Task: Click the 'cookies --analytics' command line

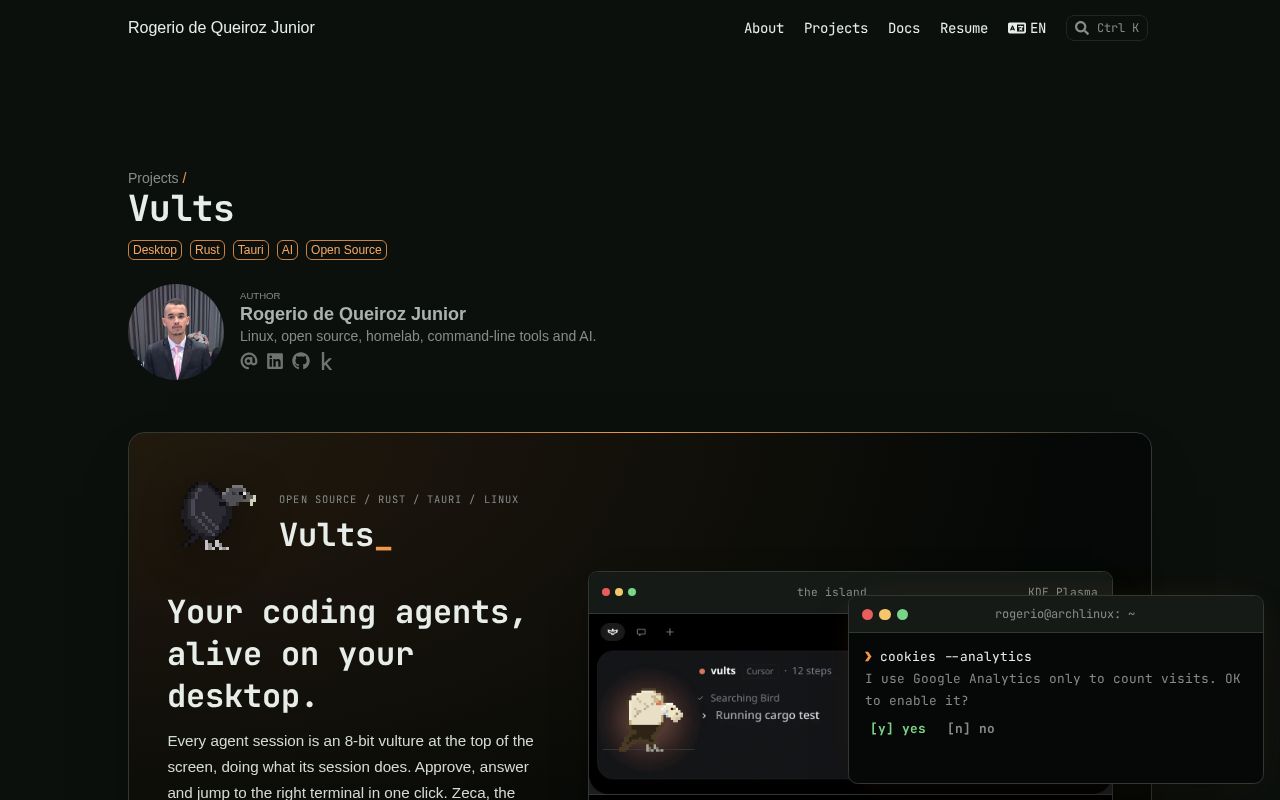Action: [x=955, y=657]
